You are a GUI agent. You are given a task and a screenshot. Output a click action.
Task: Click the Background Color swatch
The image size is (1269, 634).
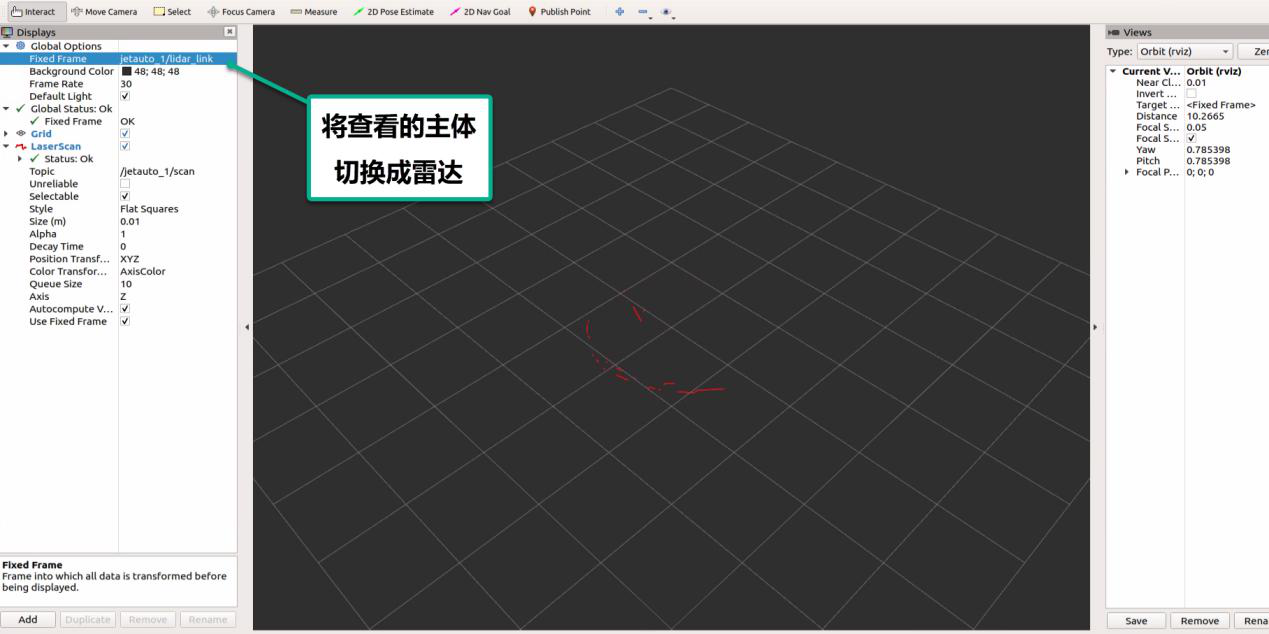coord(127,71)
